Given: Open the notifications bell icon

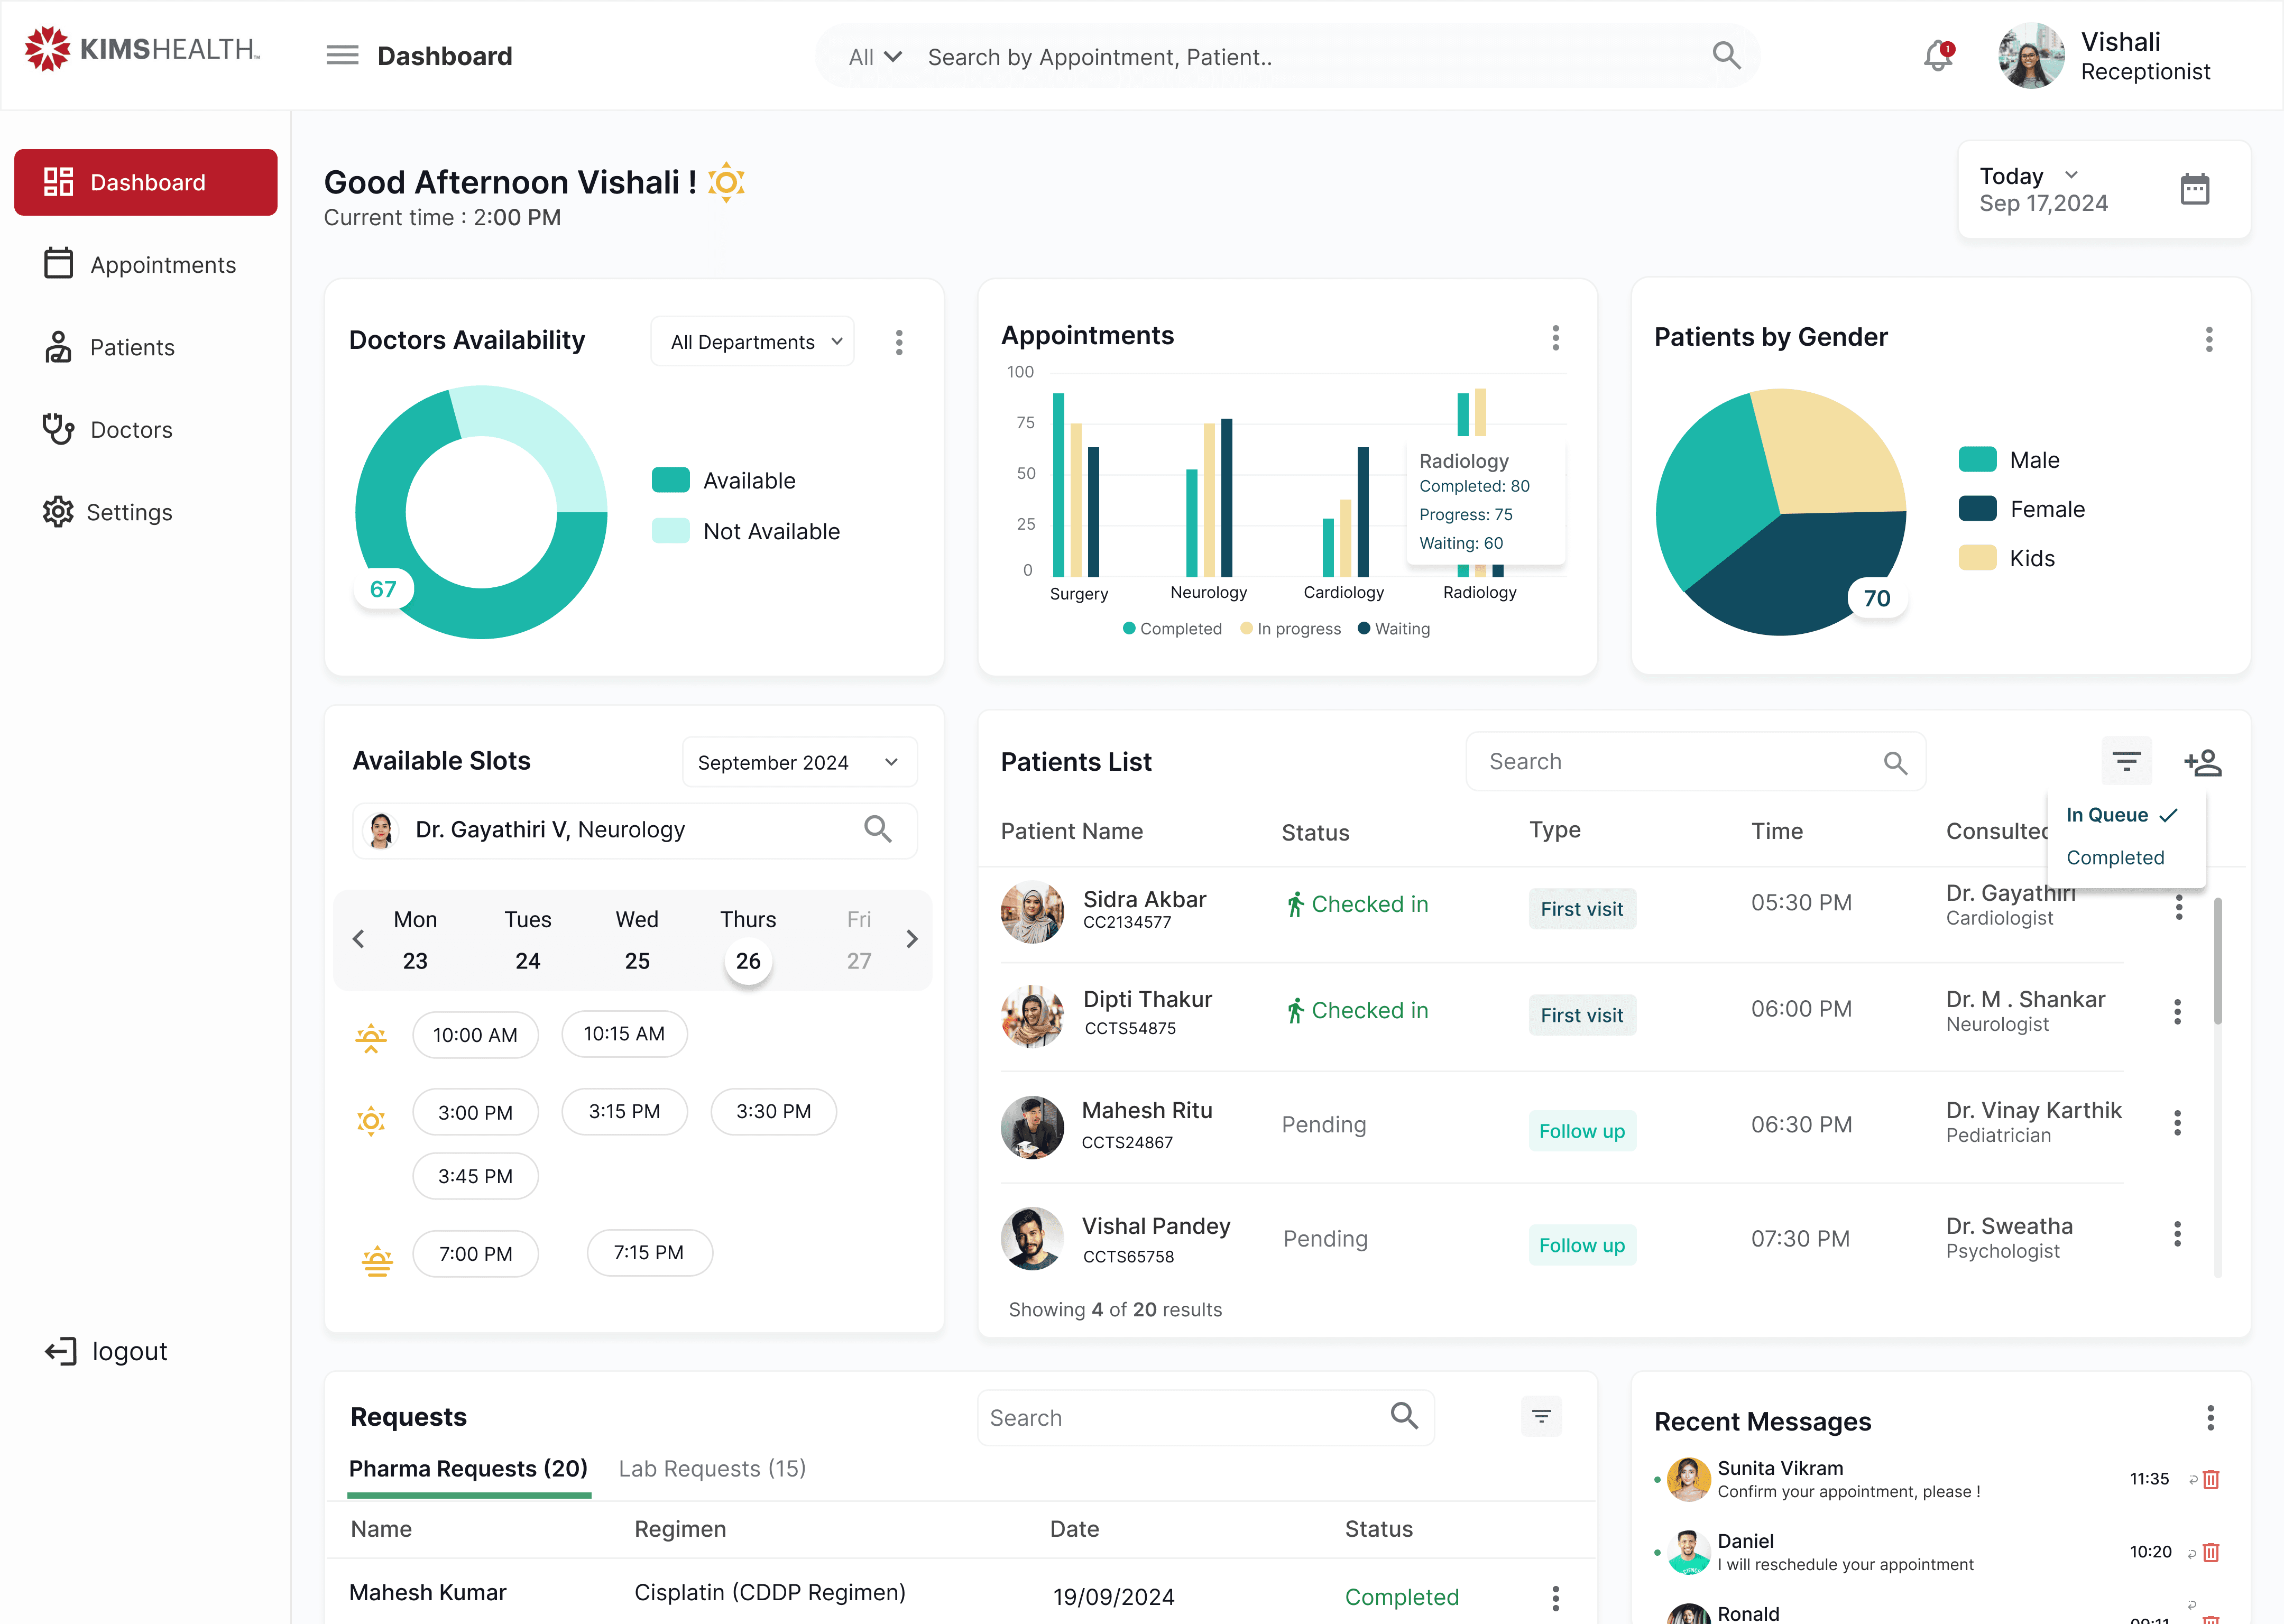Looking at the screenshot, I should [1937, 56].
